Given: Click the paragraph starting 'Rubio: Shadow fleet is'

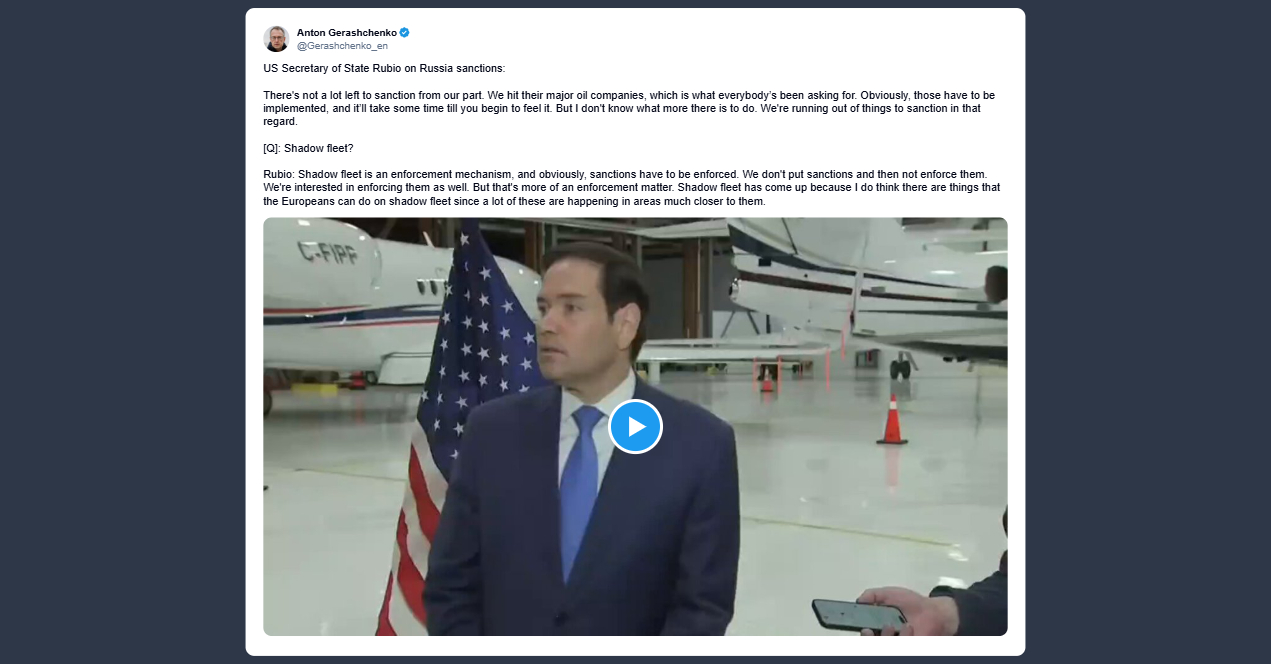Looking at the screenshot, I should coord(632,188).
